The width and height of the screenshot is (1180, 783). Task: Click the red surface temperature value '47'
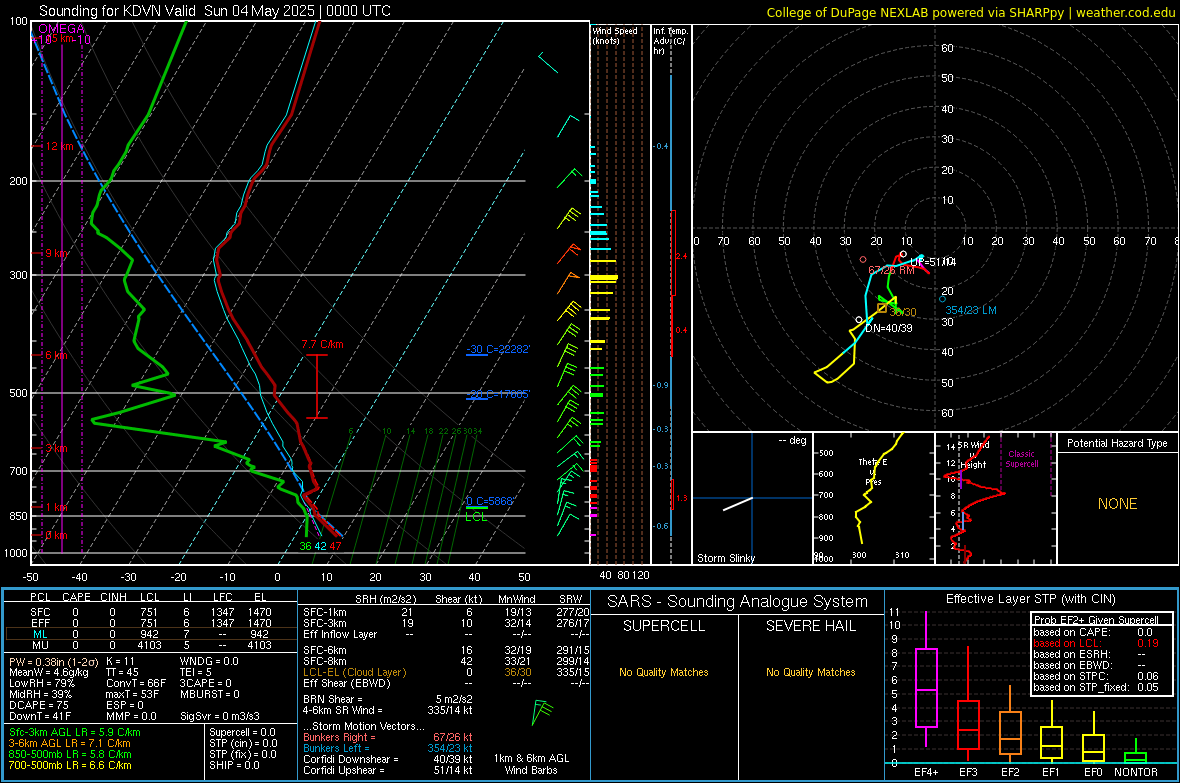pyautogui.click(x=335, y=546)
